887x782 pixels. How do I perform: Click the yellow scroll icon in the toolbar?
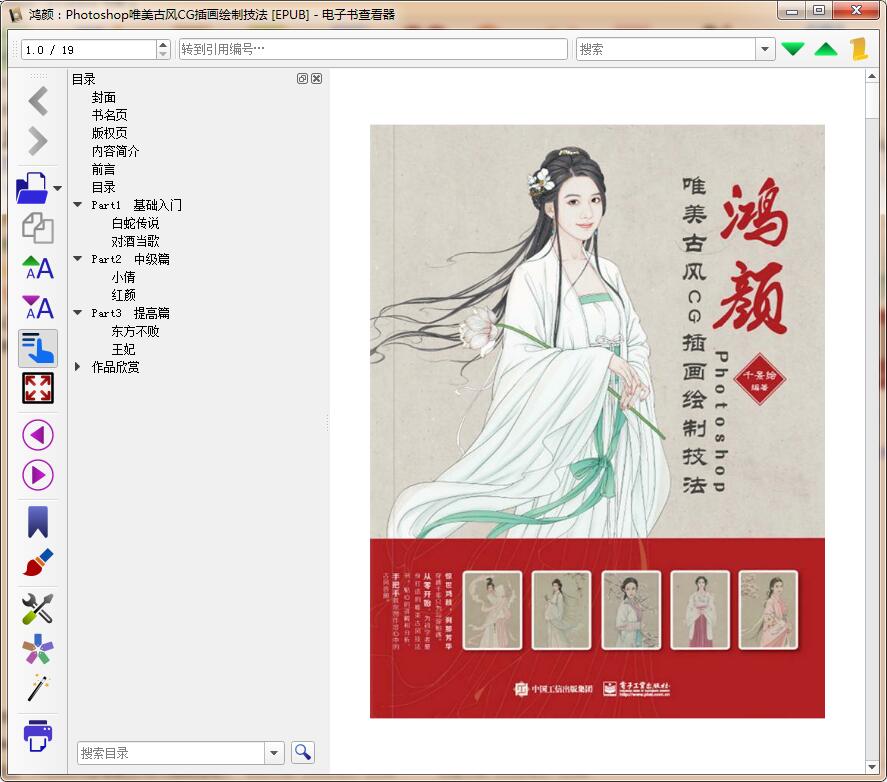[x=859, y=49]
